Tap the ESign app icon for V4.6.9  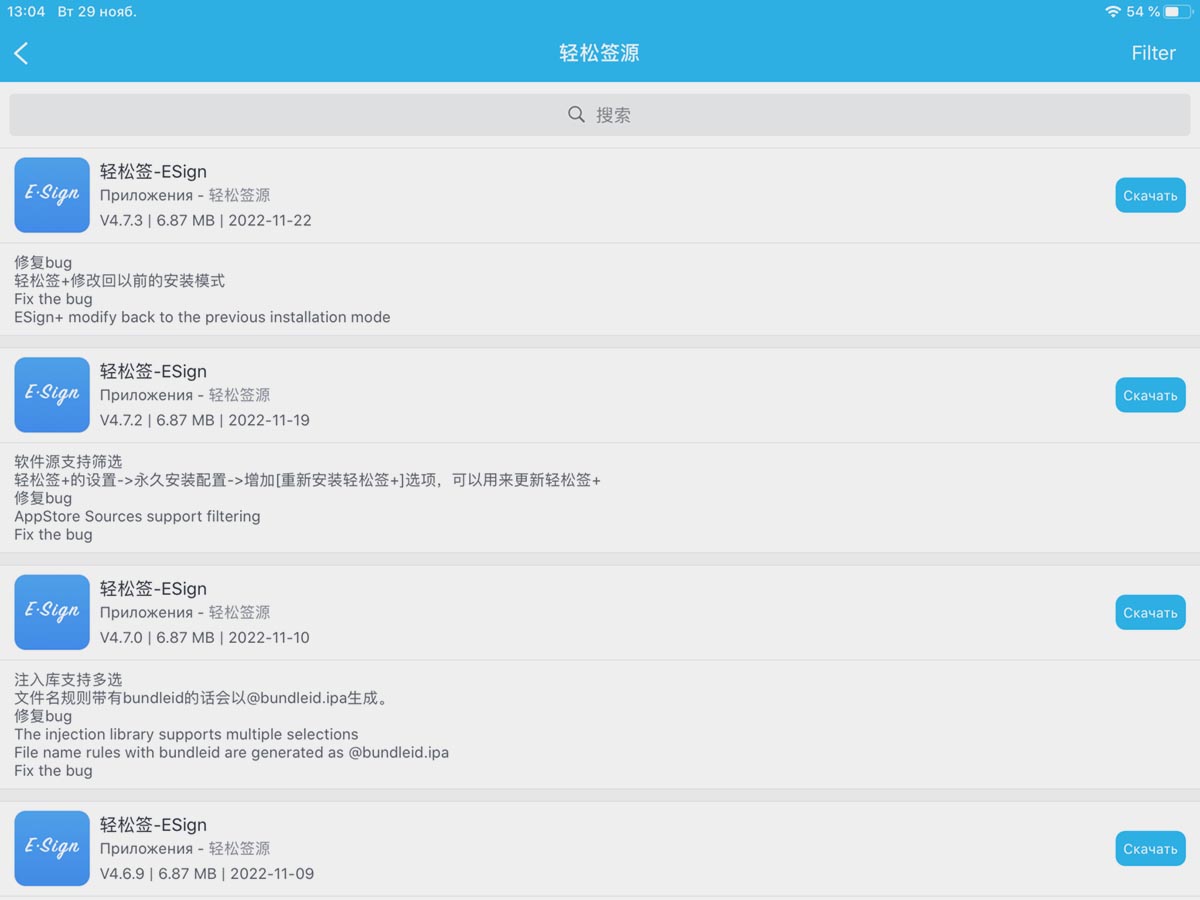52,848
